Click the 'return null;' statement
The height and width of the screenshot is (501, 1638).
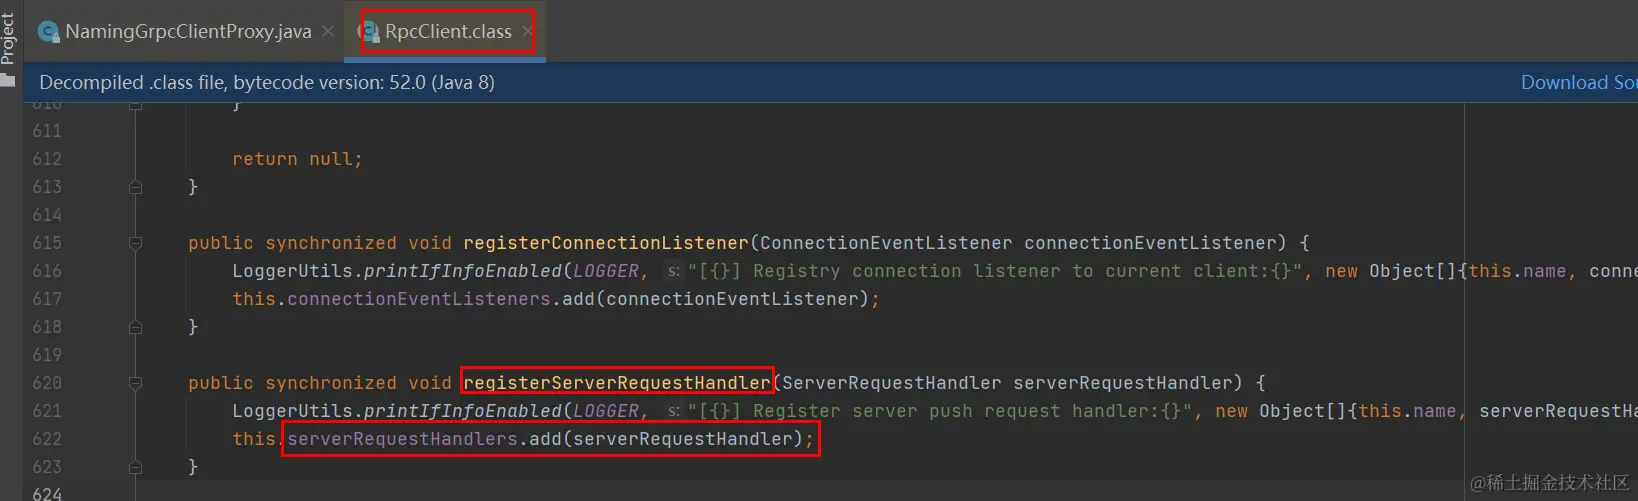click(297, 159)
